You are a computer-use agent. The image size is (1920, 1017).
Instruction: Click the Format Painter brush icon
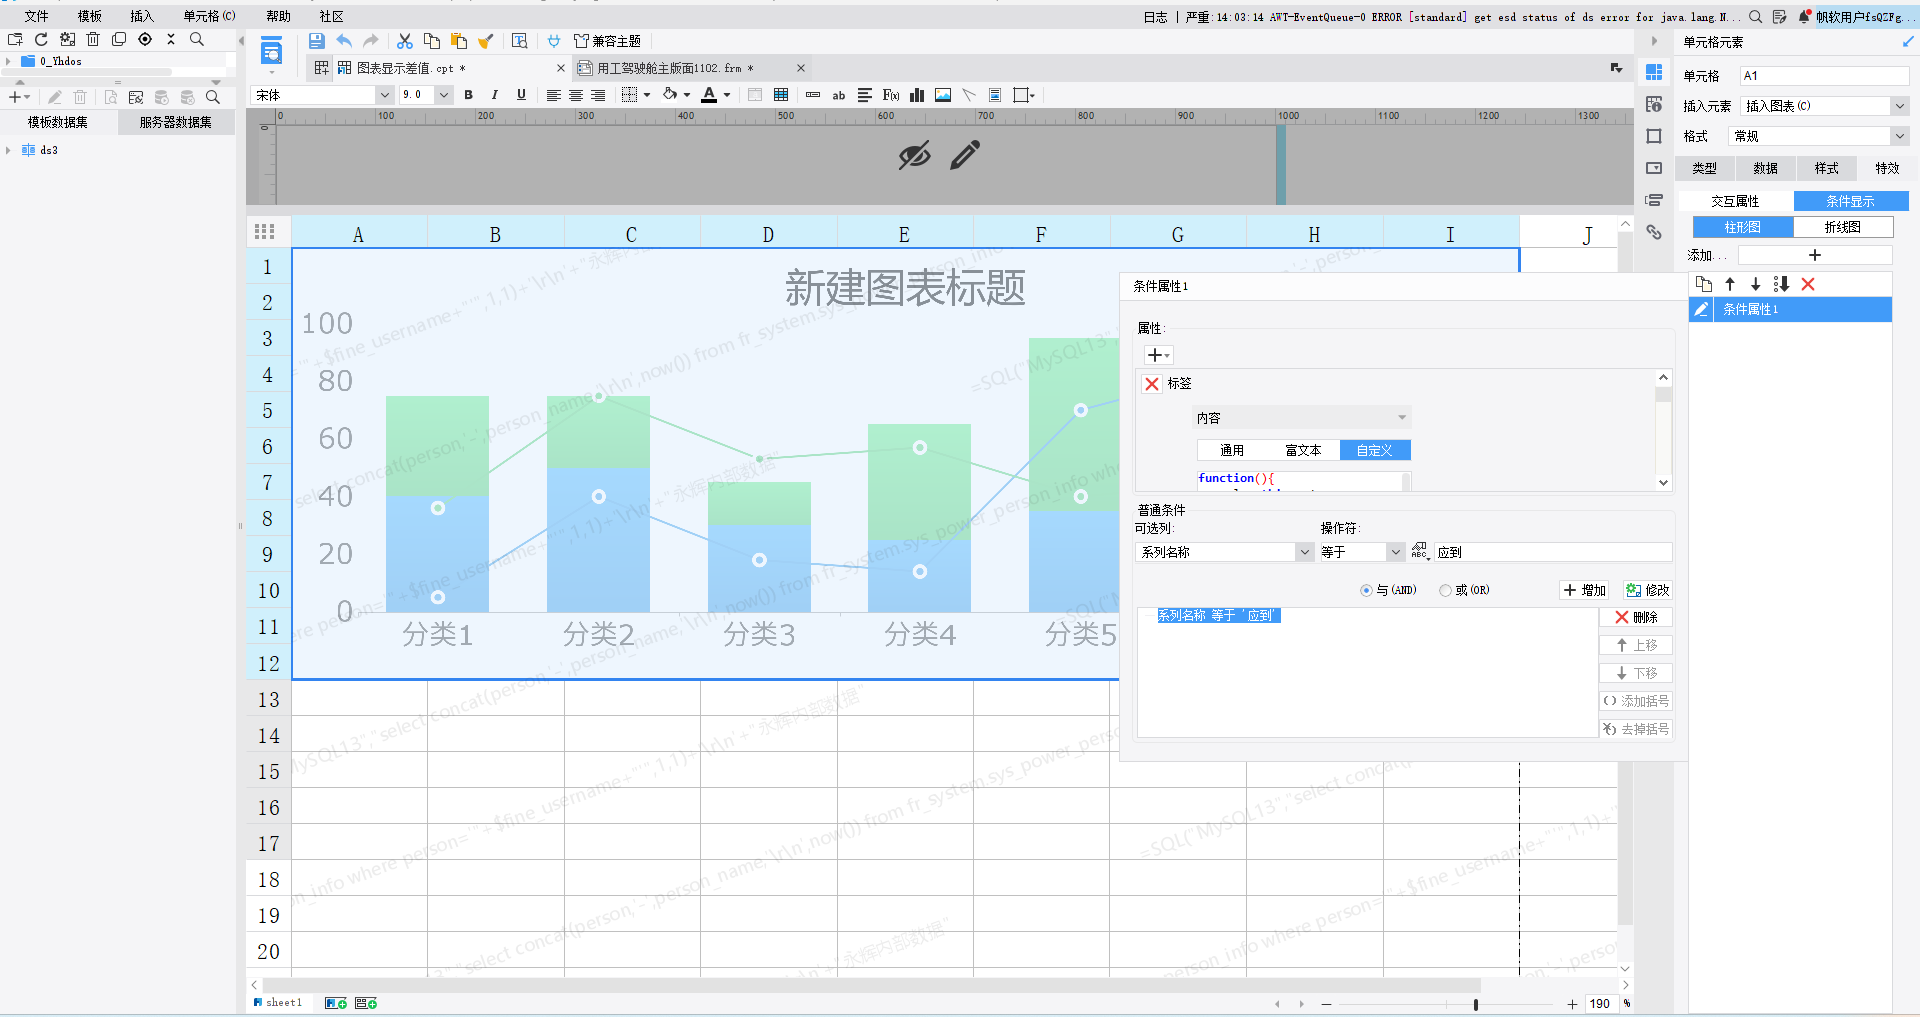pos(486,41)
